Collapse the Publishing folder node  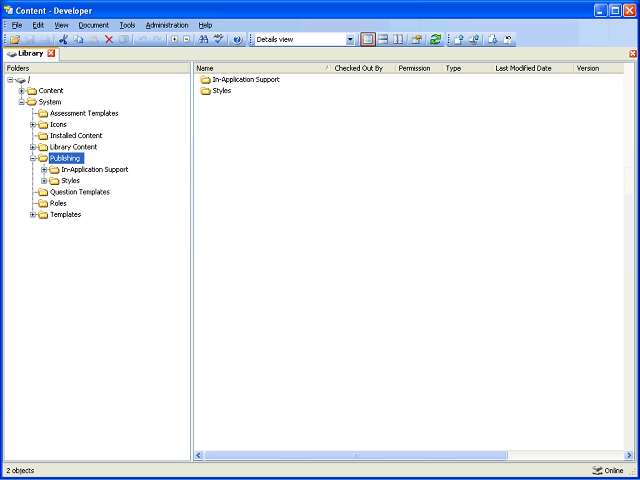(33, 158)
